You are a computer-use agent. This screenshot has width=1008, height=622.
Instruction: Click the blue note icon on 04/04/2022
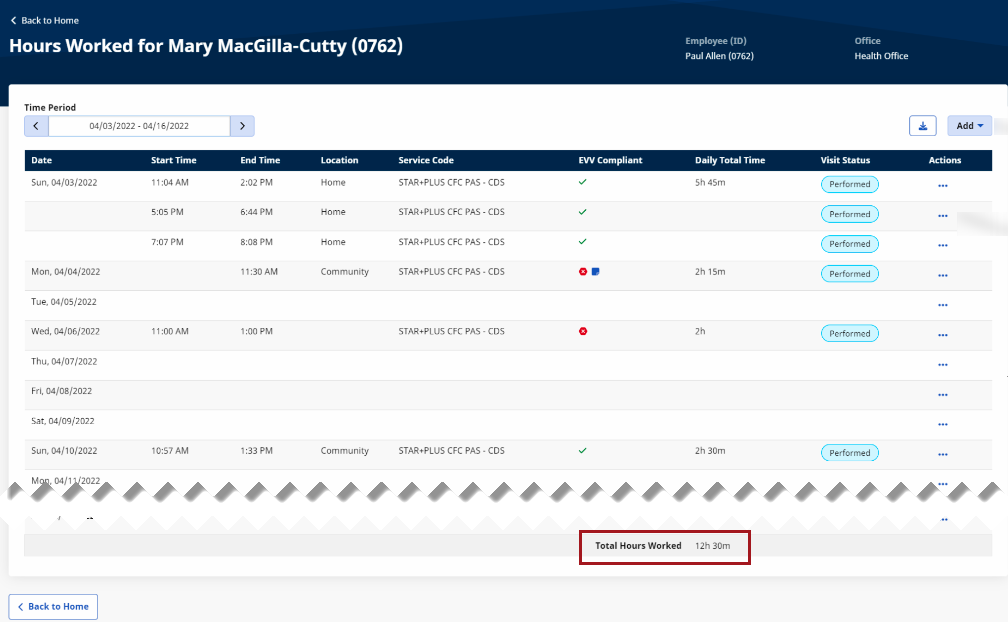595,272
